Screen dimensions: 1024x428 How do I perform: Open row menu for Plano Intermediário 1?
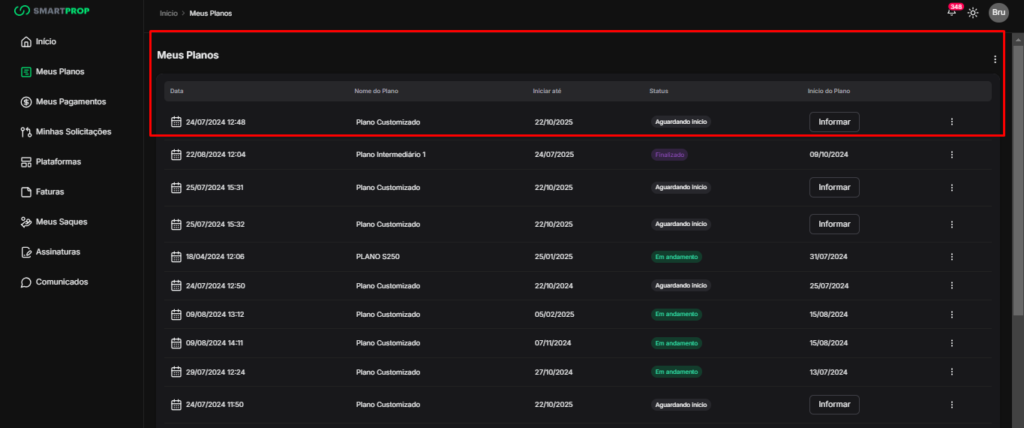tap(951, 155)
